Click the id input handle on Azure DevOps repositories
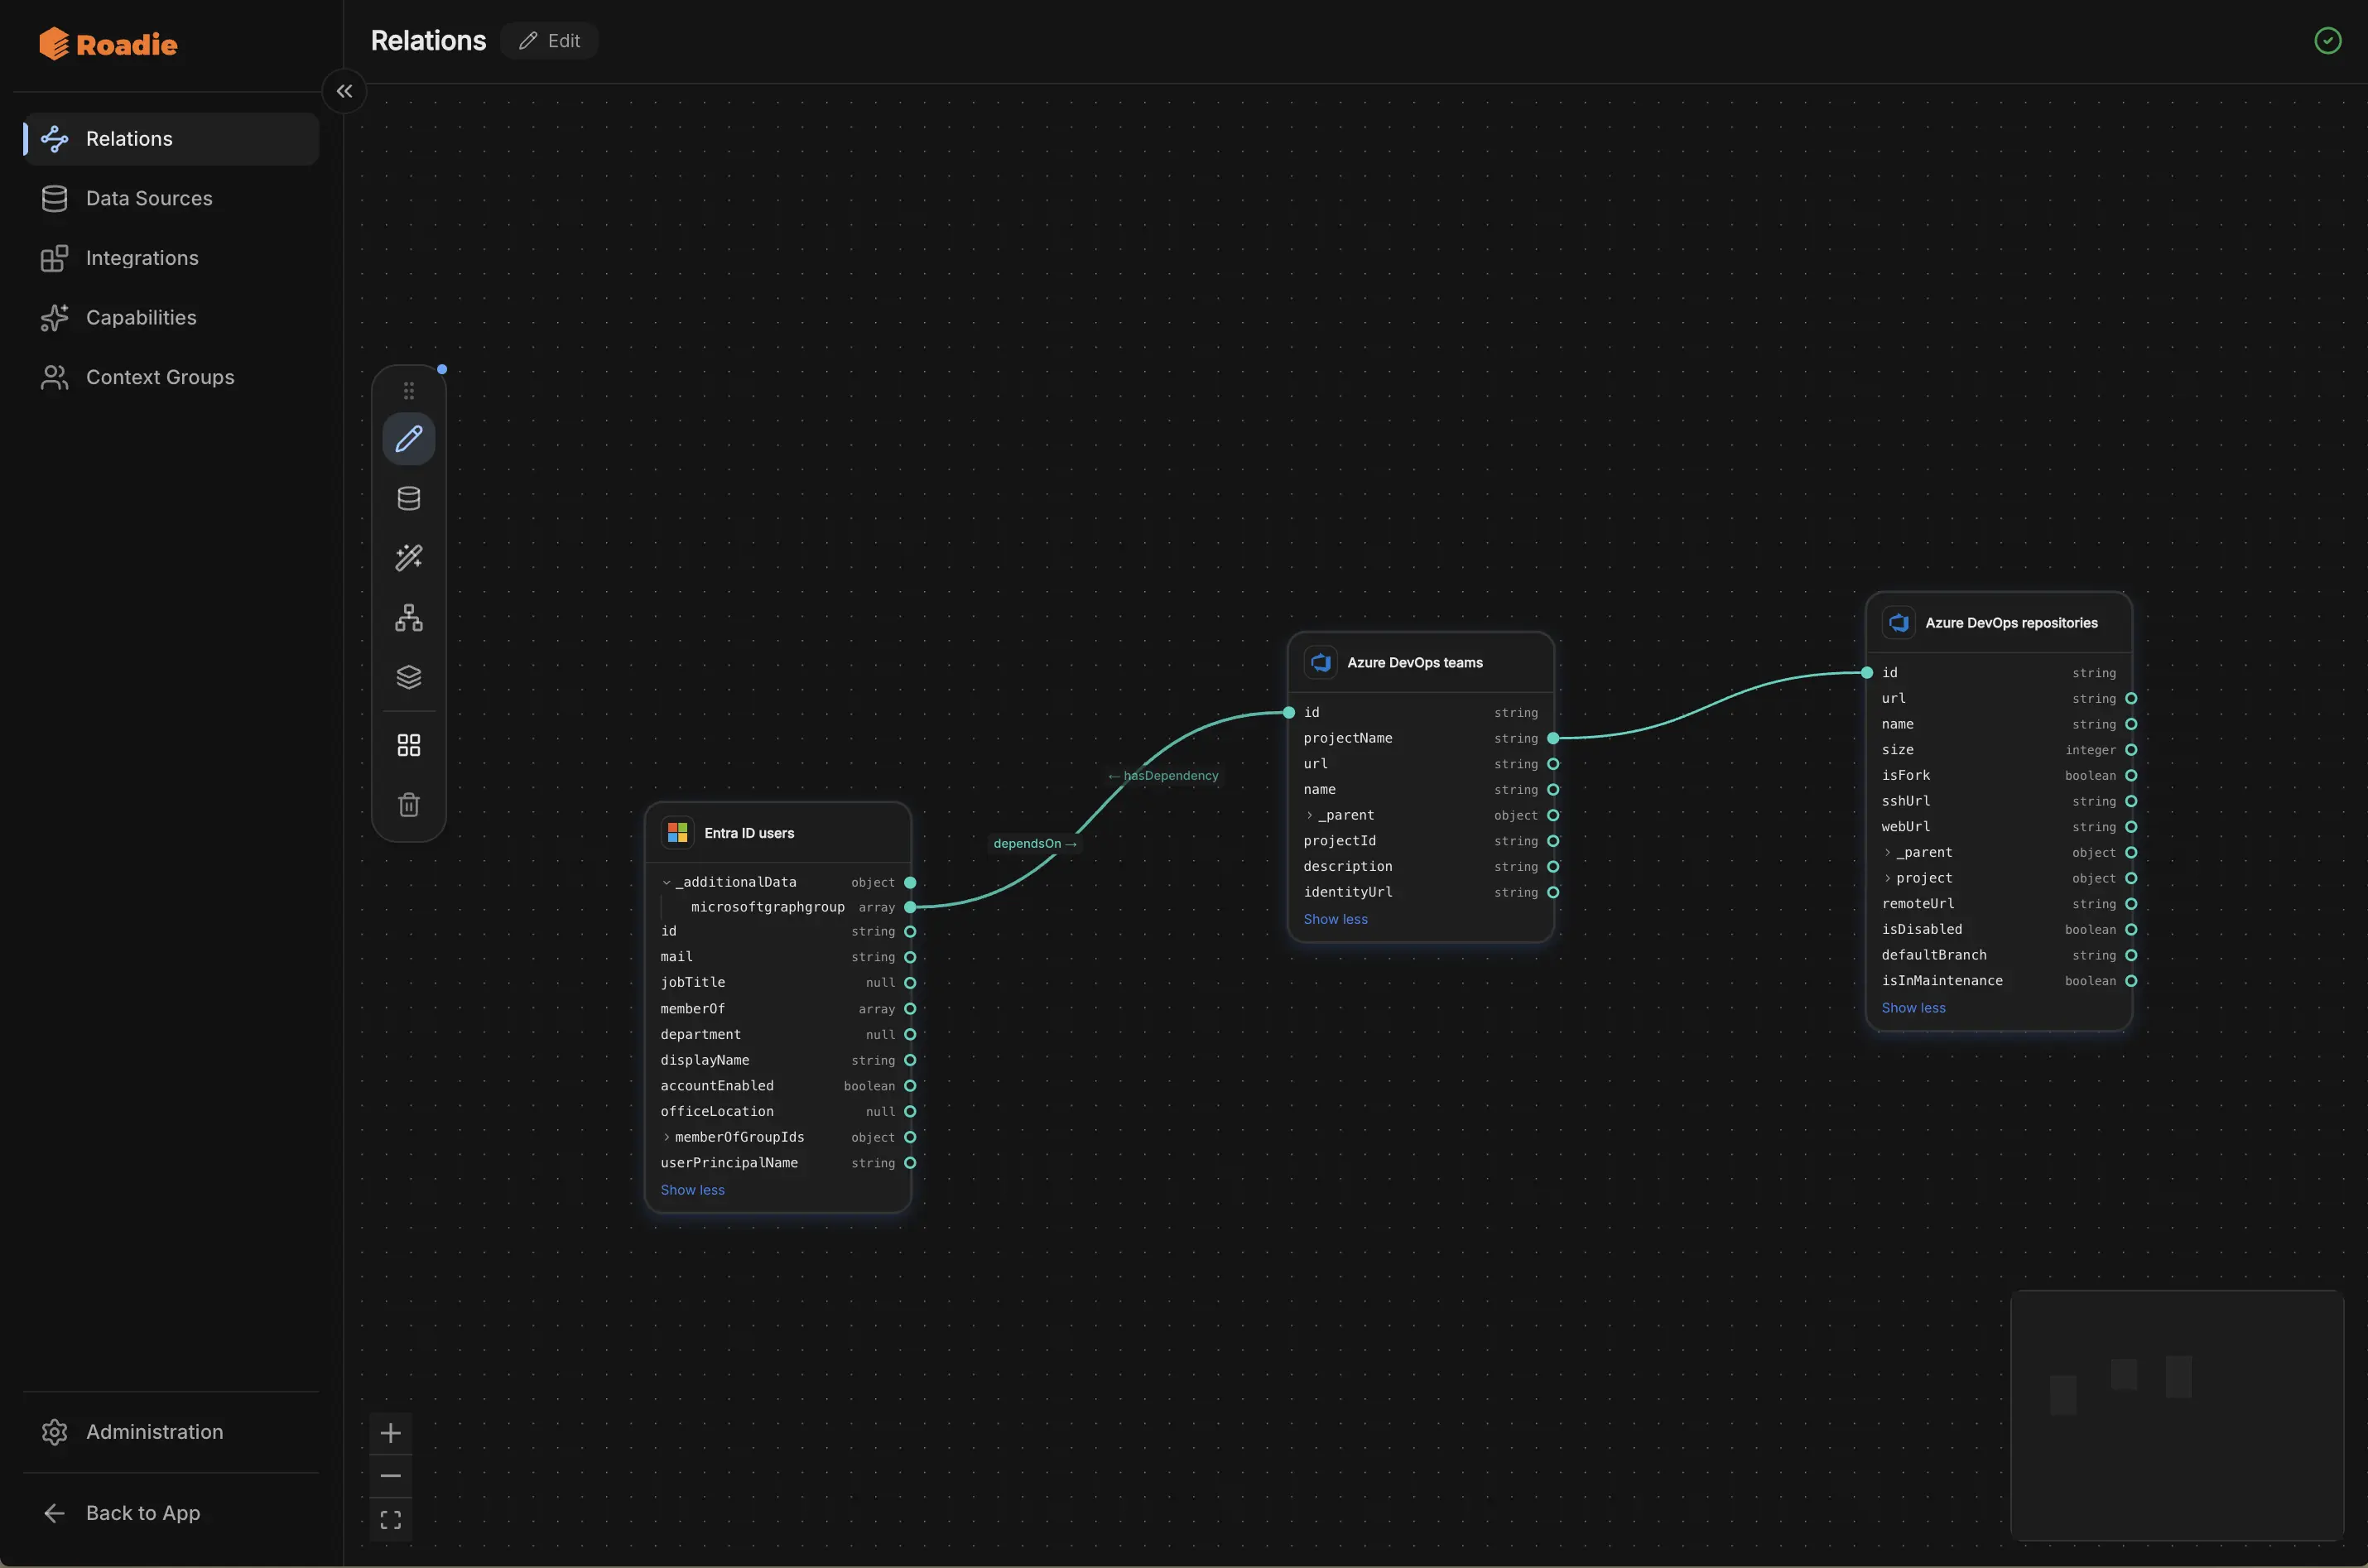2368x1568 pixels. click(x=1867, y=672)
